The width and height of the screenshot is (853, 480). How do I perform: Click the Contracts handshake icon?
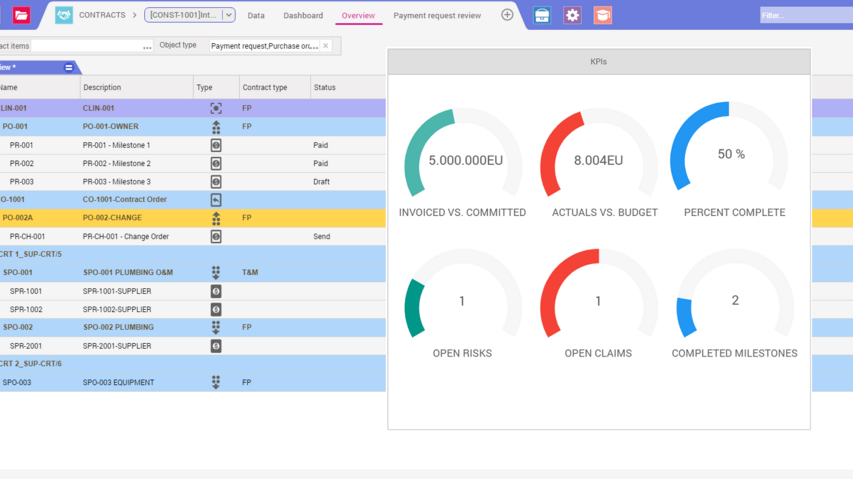click(x=64, y=15)
